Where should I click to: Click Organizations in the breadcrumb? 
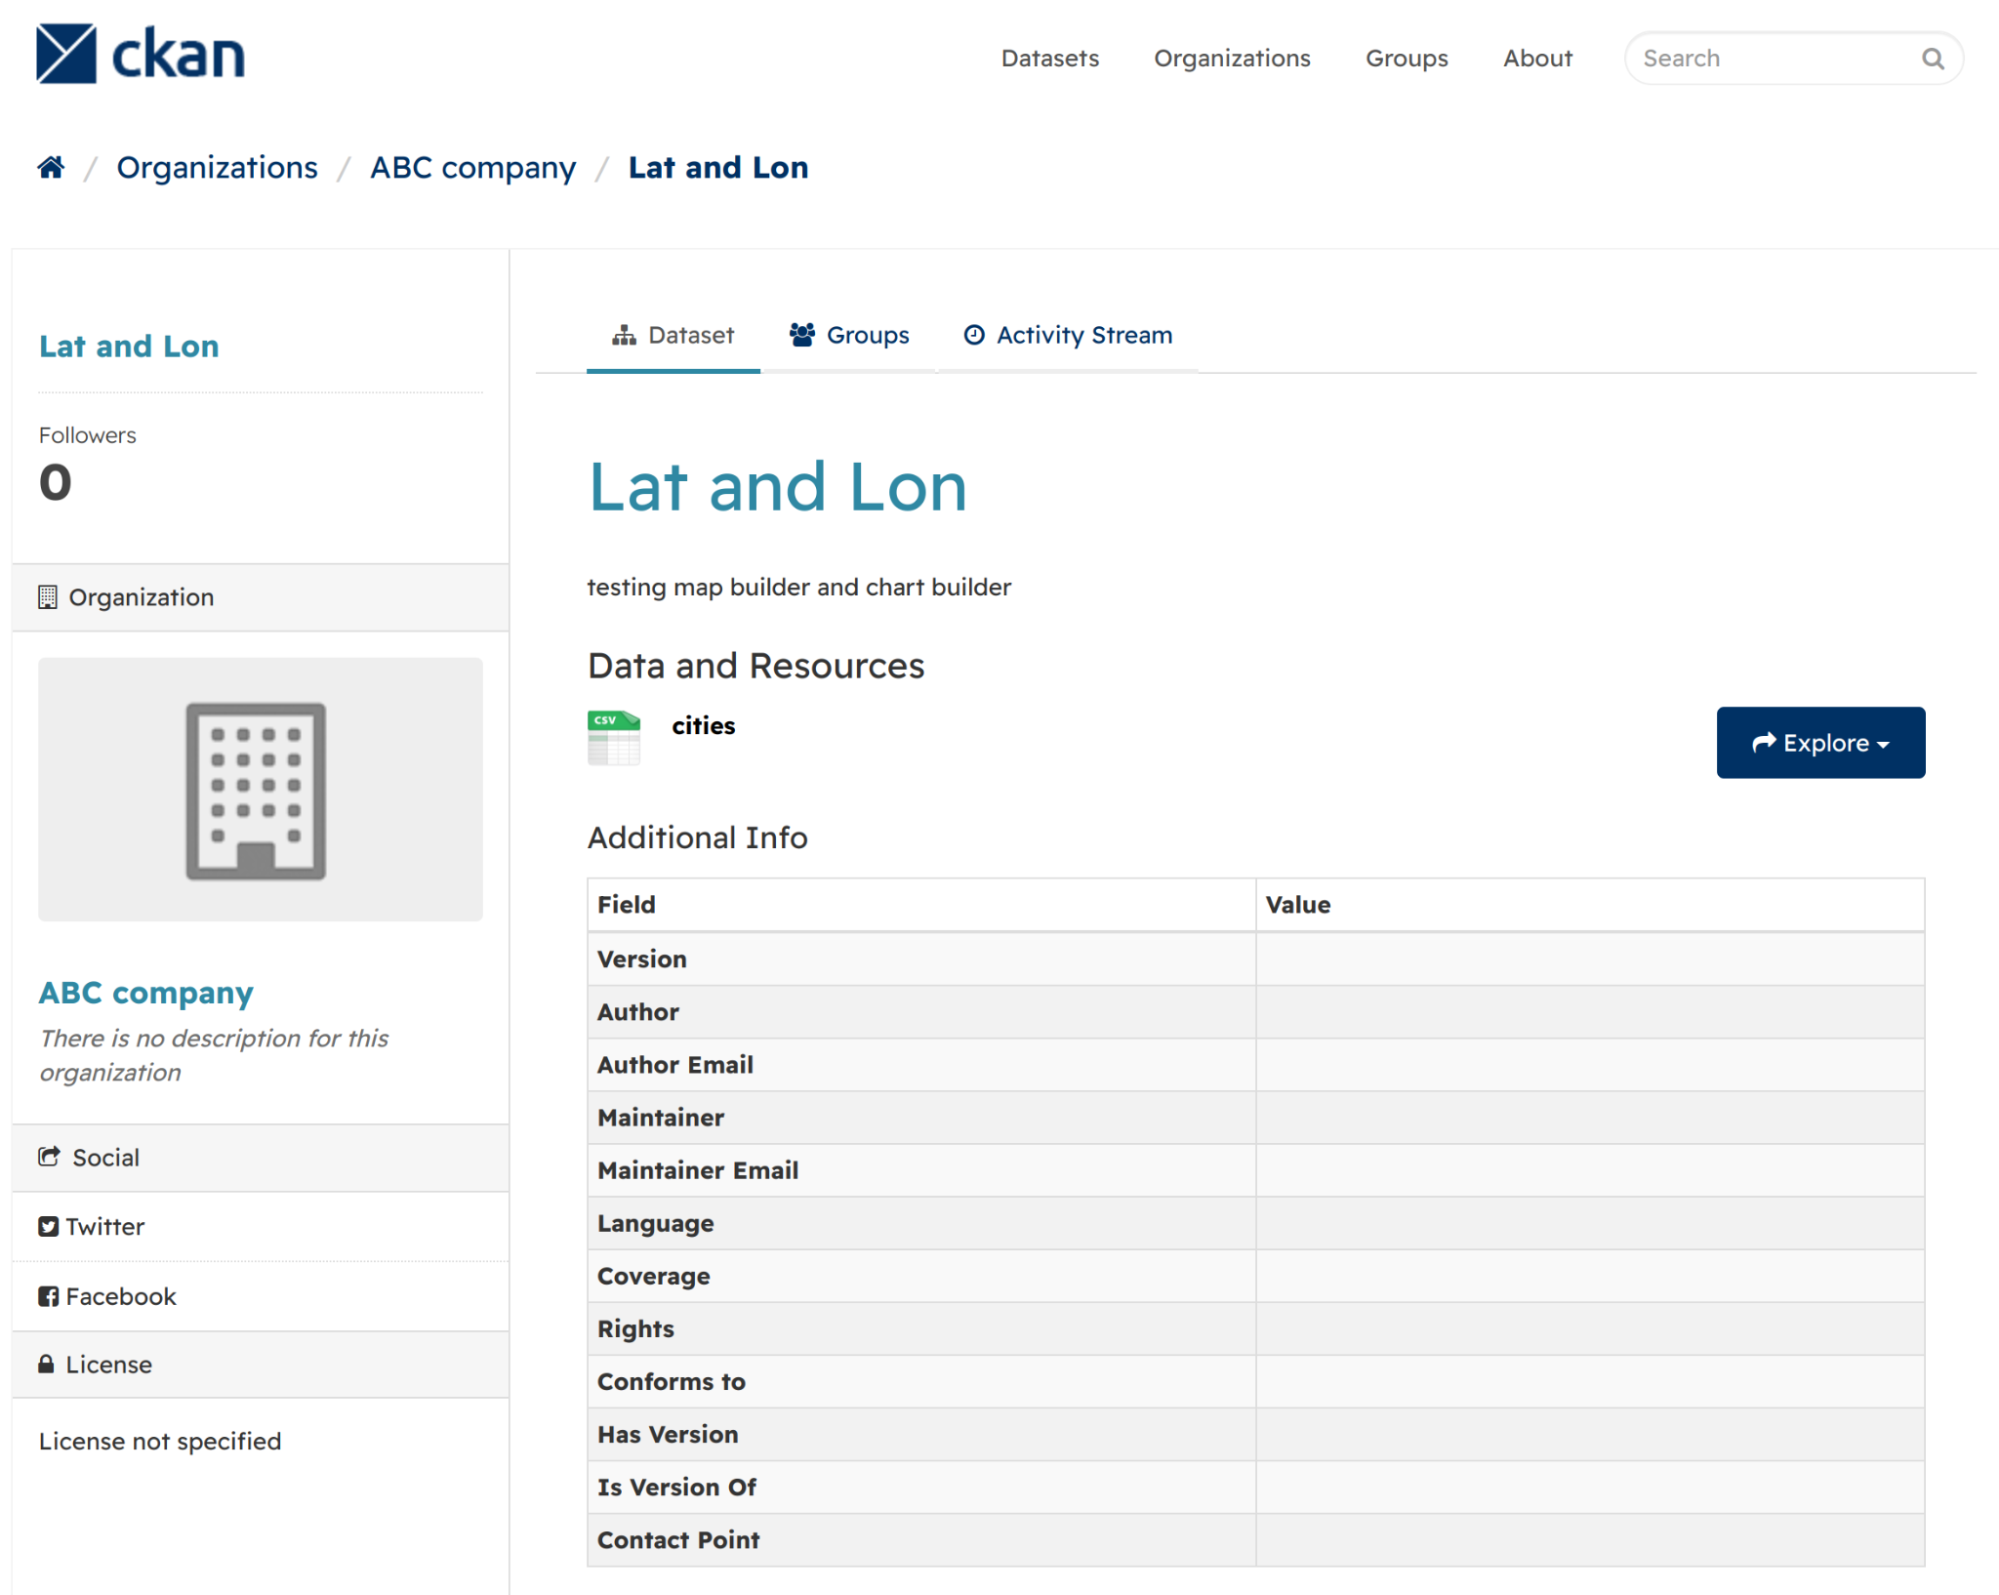(x=217, y=167)
